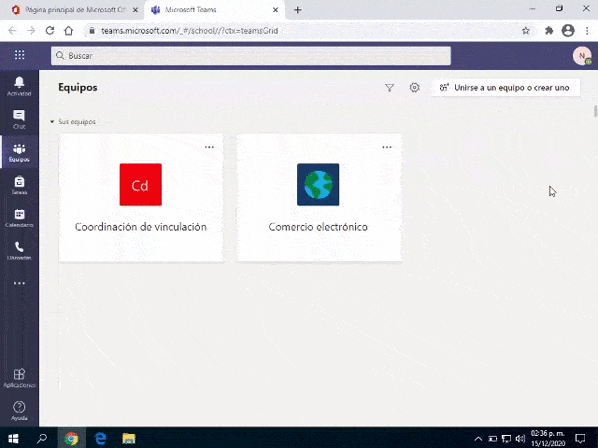Click the page vertical scrollbar

(x=595, y=111)
